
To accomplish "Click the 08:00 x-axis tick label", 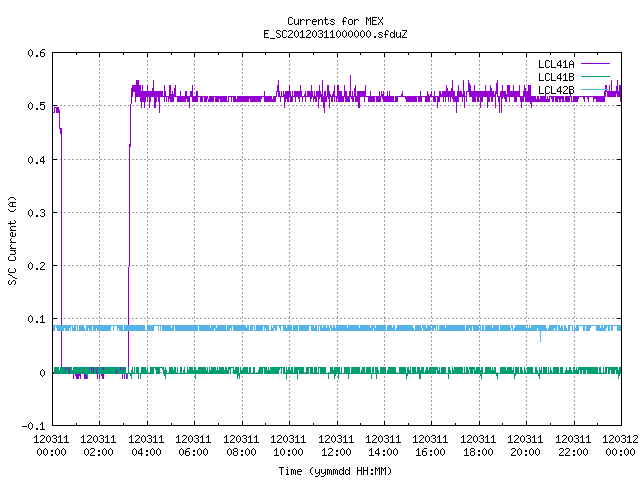I will [x=241, y=452].
